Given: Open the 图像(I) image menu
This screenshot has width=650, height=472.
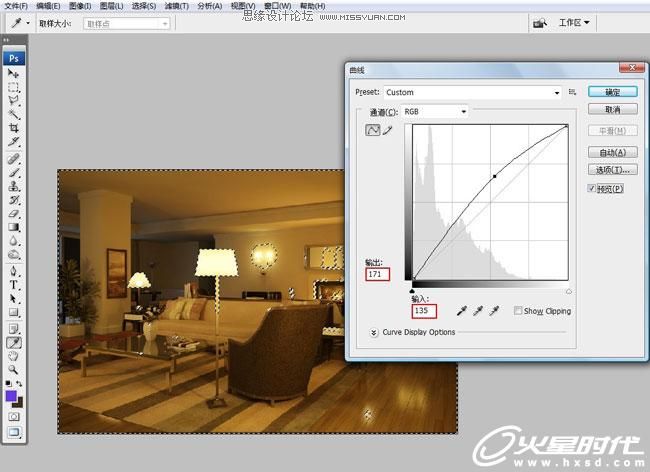Looking at the screenshot, I should 80,5.
